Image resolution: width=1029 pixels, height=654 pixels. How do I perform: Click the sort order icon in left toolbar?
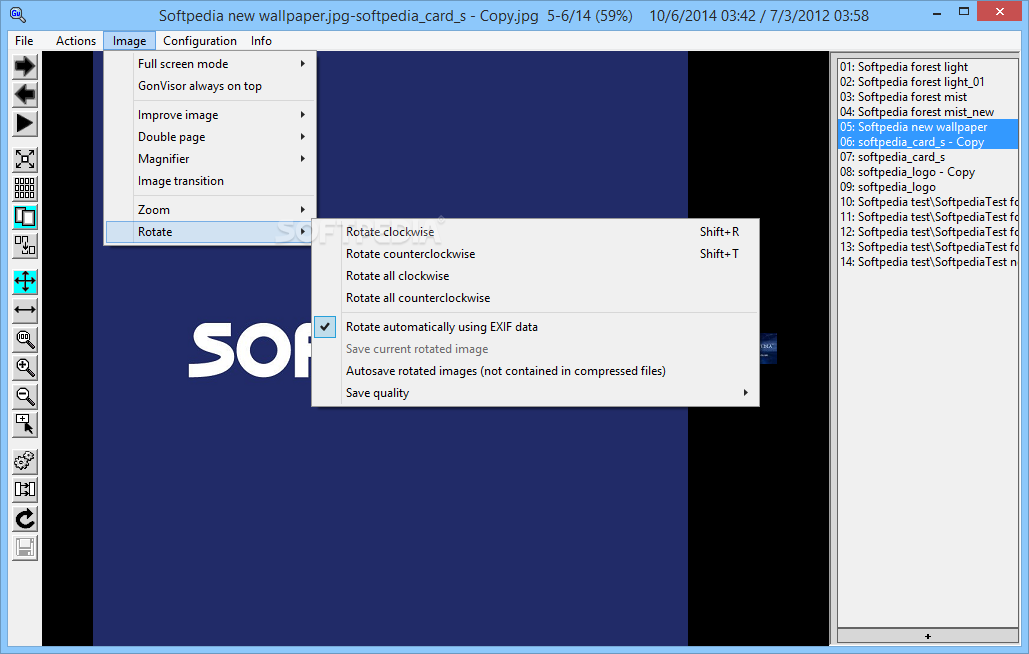[25, 246]
